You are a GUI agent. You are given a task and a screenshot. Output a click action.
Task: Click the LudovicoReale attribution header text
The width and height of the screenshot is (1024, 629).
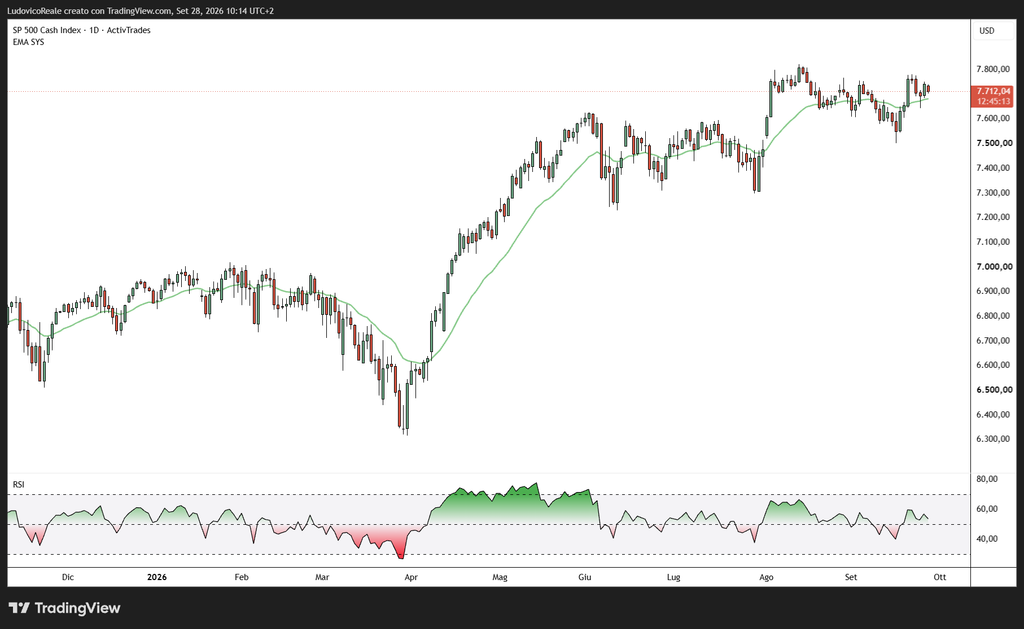click(x=140, y=11)
